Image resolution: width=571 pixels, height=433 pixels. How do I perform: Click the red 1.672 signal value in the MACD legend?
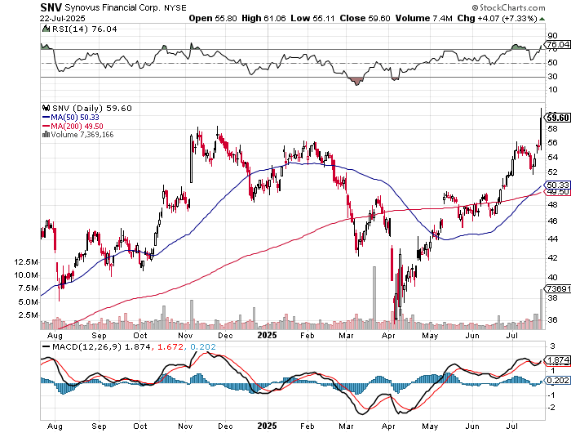tap(170, 347)
